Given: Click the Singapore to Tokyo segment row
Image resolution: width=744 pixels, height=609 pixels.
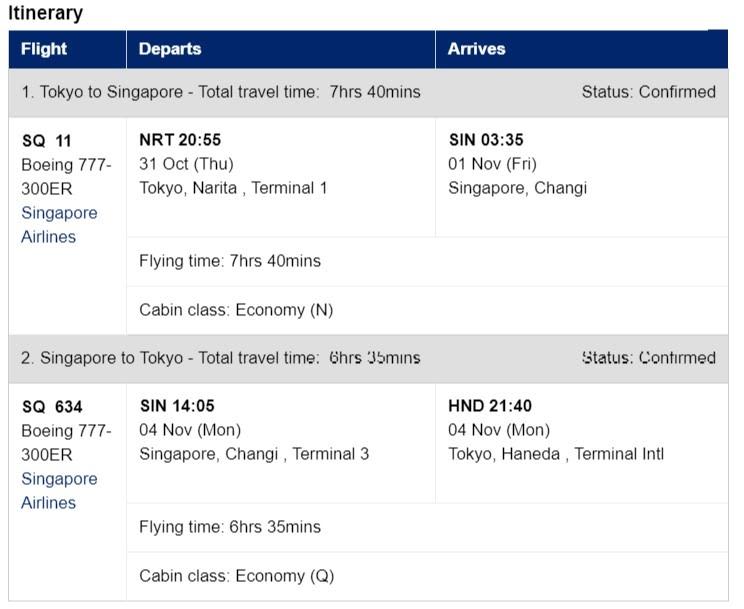Looking at the screenshot, I should point(368,358).
